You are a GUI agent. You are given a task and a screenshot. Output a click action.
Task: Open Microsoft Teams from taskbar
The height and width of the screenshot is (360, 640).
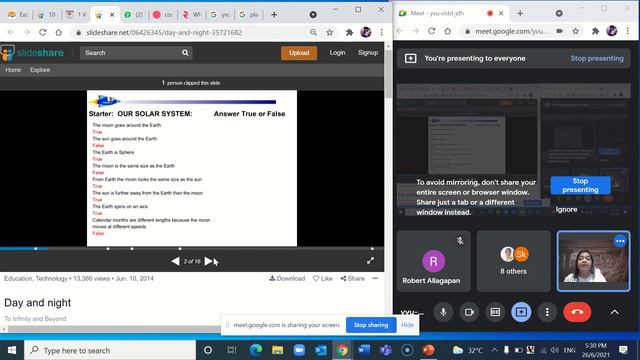pyautogui.click(x=385, y=350)
